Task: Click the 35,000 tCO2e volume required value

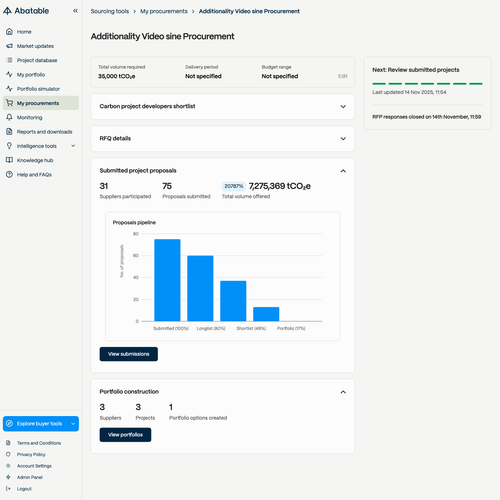Action: [117, 76]
